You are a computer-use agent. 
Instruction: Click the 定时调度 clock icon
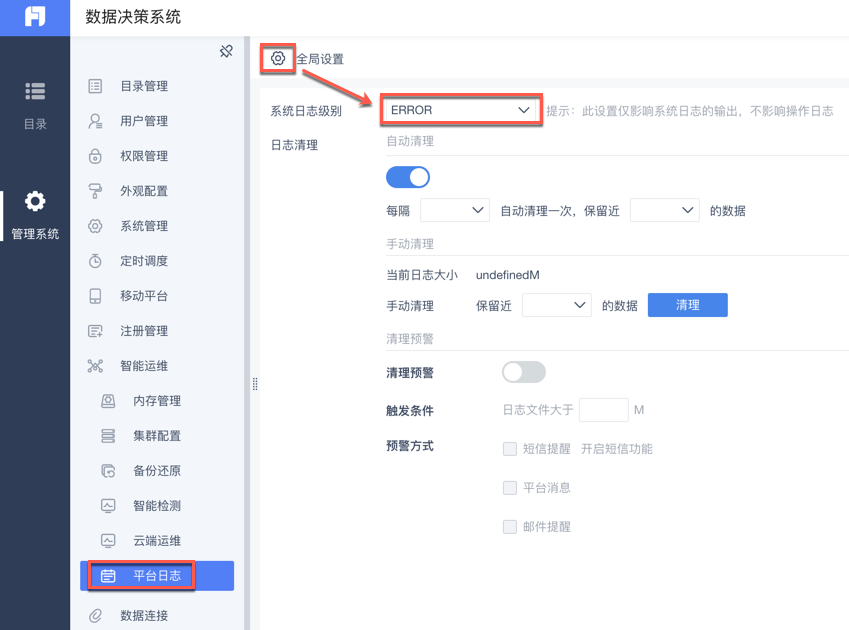pos(95,261)
